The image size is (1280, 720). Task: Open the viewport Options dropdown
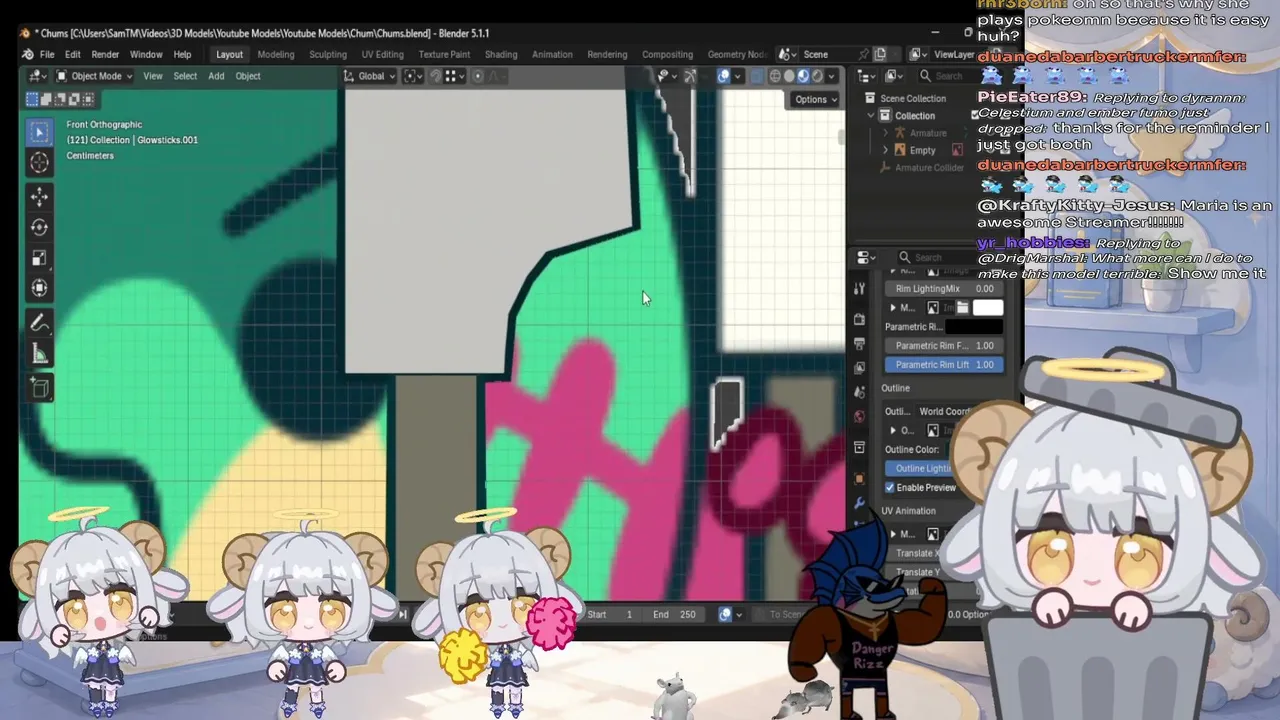coord(815,99)
